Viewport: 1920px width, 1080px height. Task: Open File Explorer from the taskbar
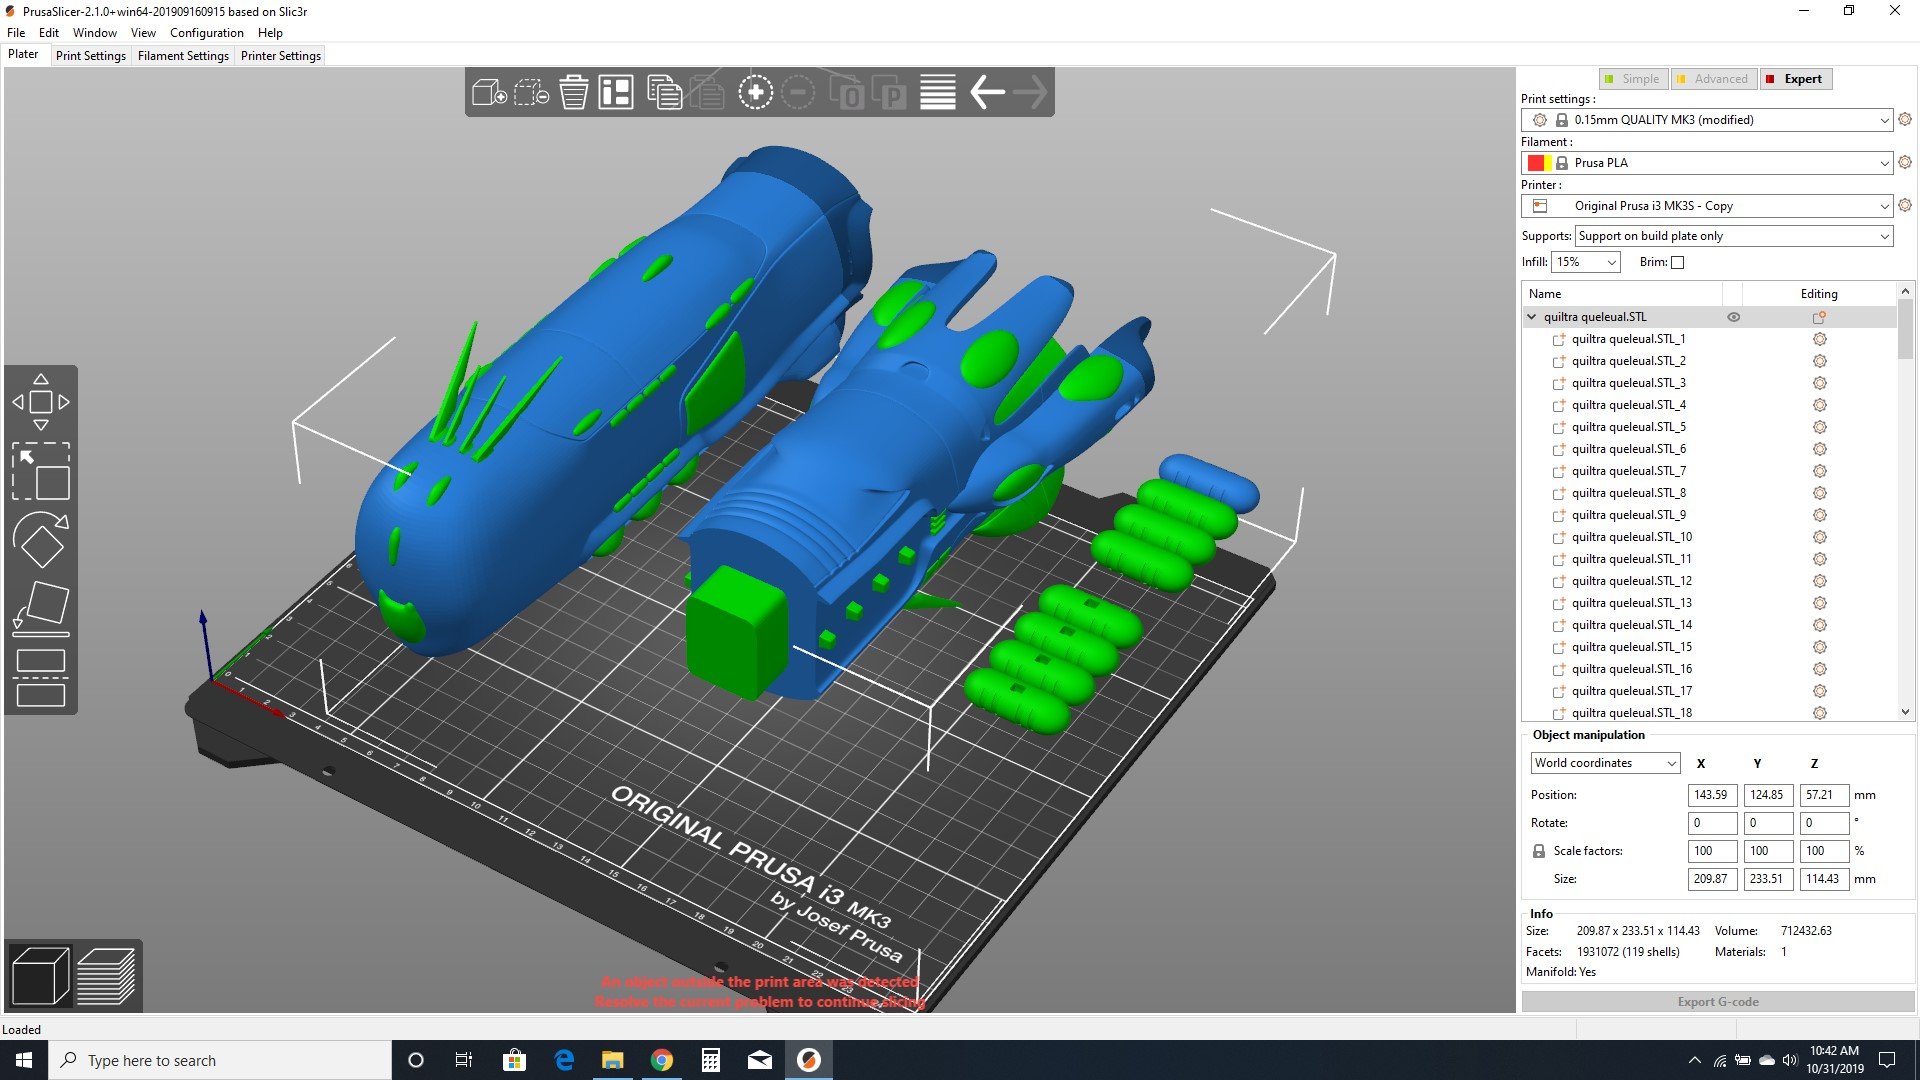612,1060
